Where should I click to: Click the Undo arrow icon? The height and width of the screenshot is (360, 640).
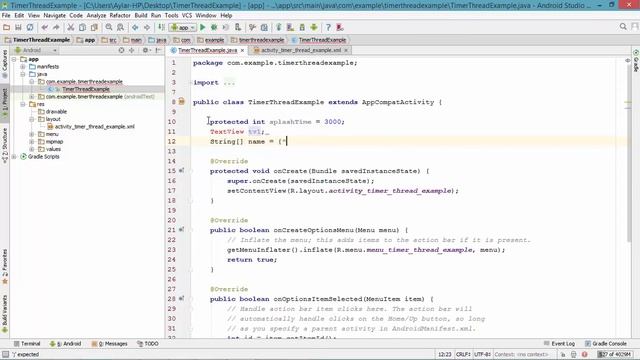pos(44,27)
